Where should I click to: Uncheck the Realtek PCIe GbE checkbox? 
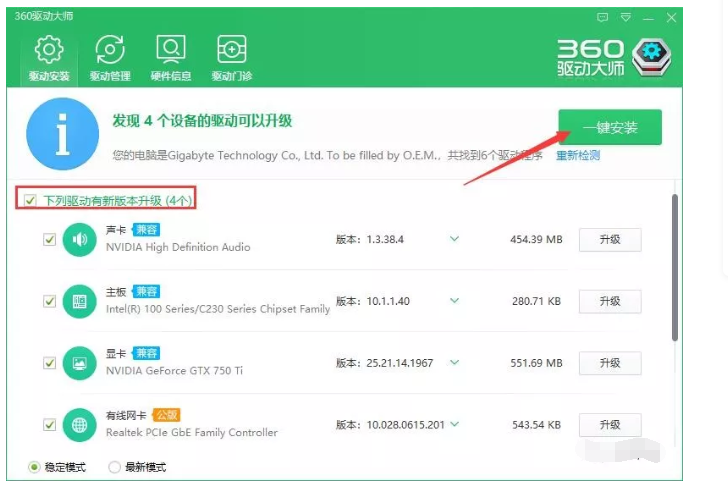tap(49, 425)
